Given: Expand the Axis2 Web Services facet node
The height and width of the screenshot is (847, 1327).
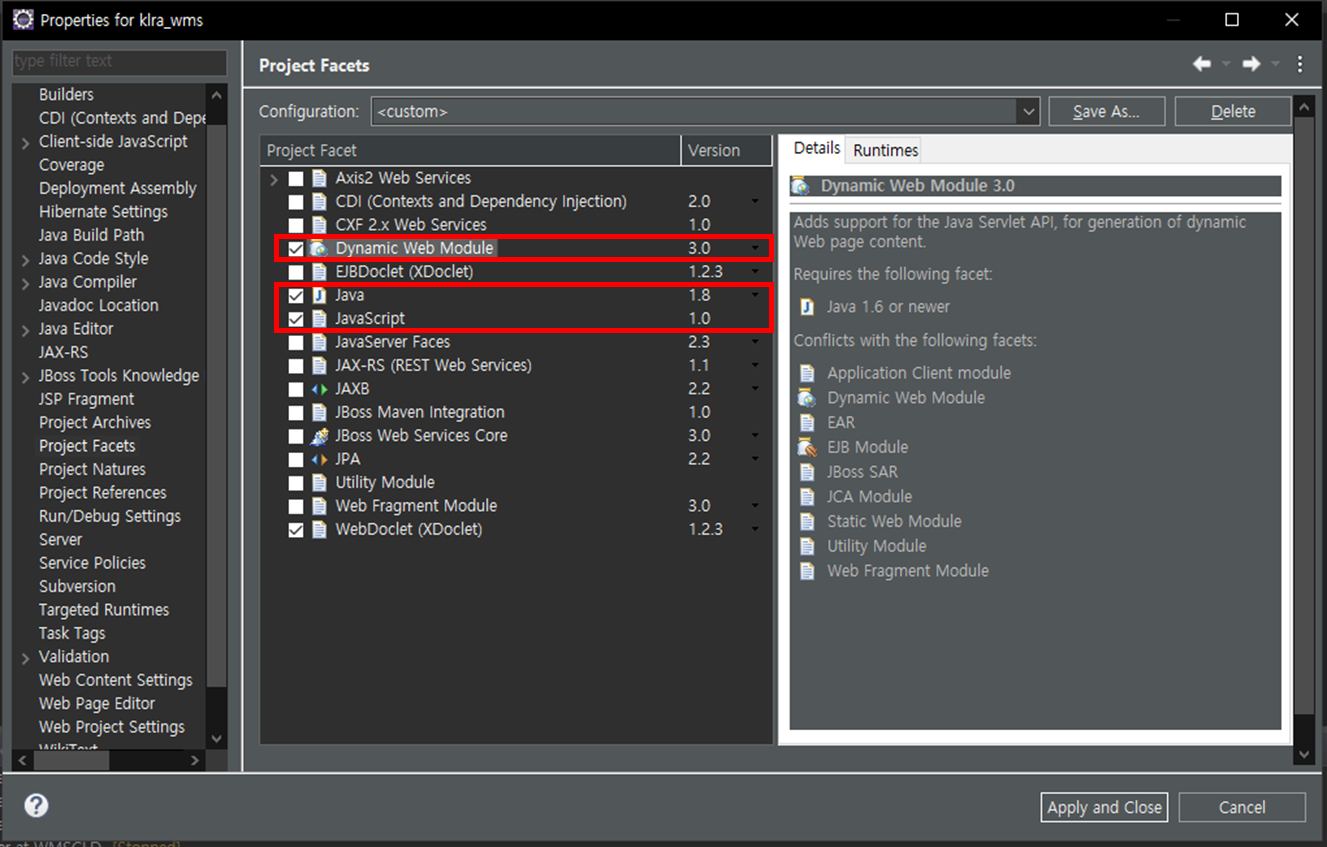Looking at the screenshot, I should [274, 179].
